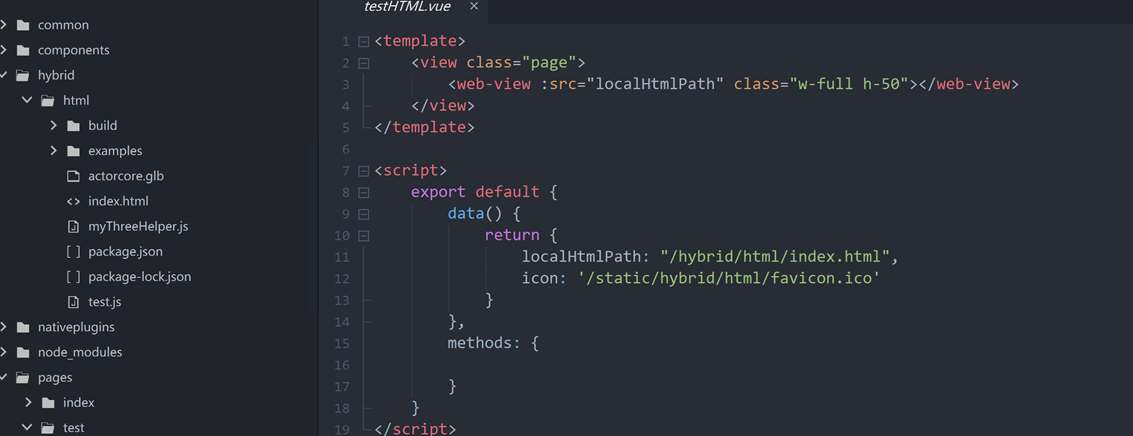Click the myThreeHelper.js script icon
The image size is (1133, 436).
(73, 226)
